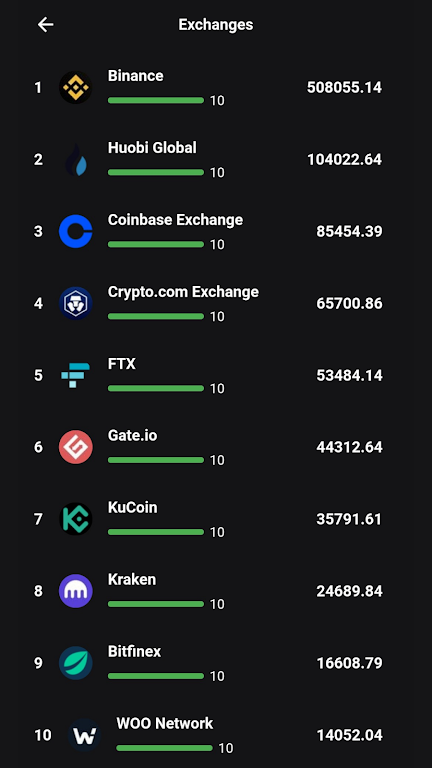Click FTX's green rating bar

[156, 388]
